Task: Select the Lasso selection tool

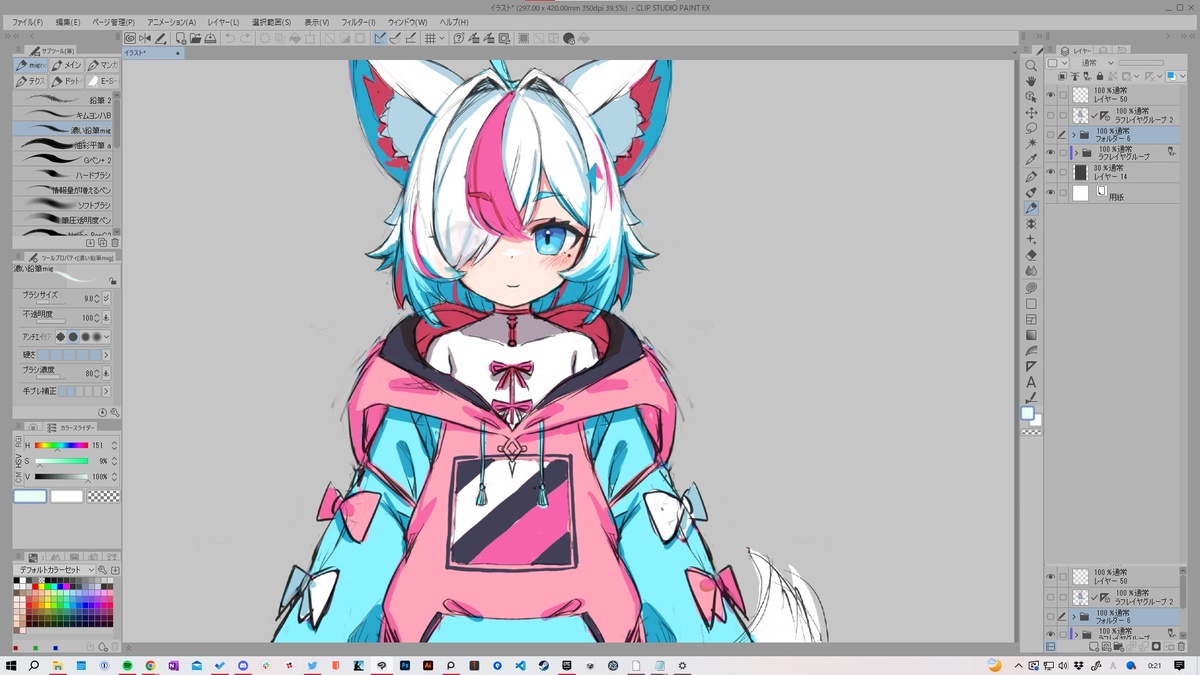Action: point(1031,128)
